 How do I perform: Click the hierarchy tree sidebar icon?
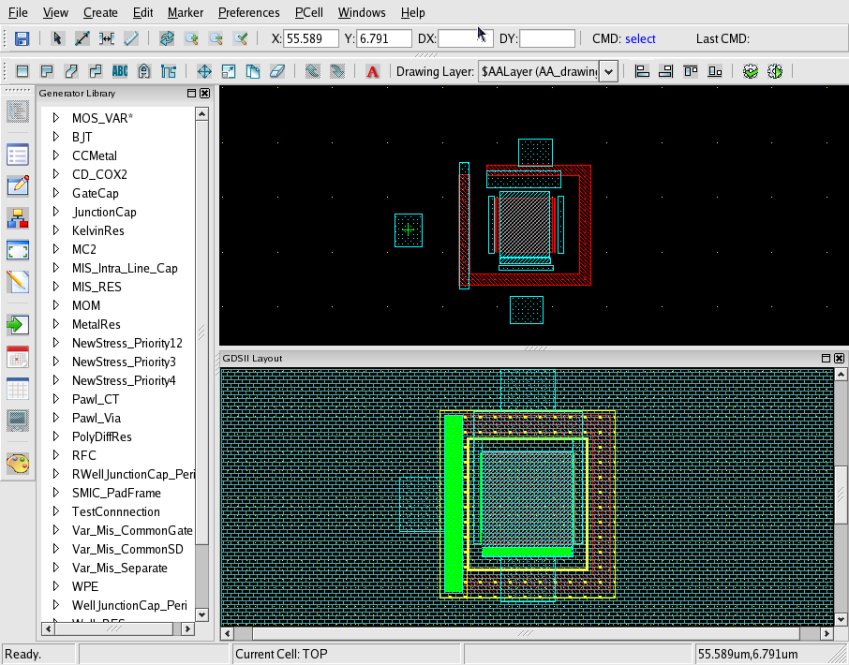pos(18,218)
